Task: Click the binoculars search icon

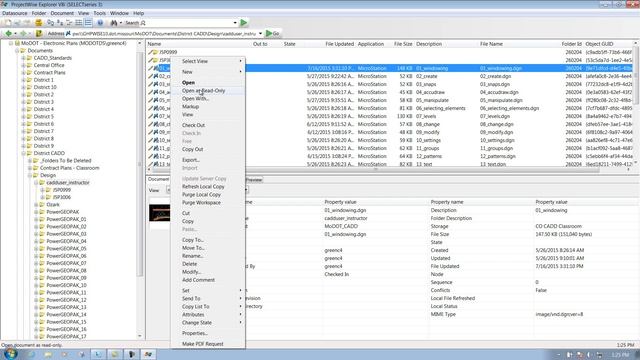Action: pyautogui.click(x=114, y=23)
